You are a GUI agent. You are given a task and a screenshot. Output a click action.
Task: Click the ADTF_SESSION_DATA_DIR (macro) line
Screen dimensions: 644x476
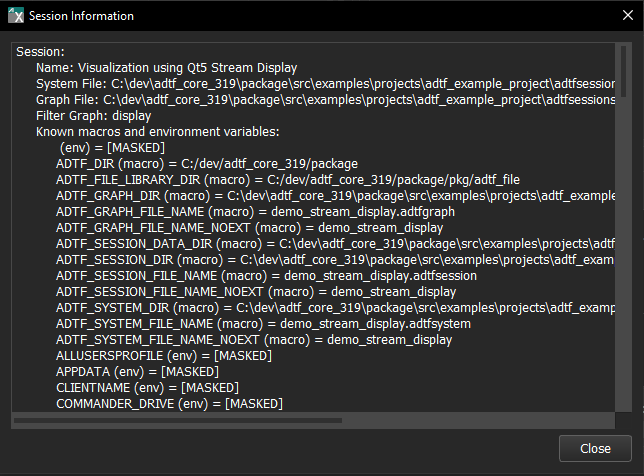point(335,244)
